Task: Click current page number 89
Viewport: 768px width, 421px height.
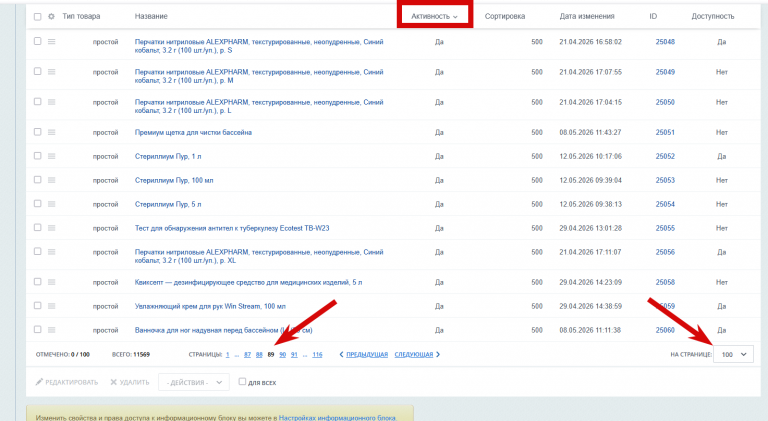Action: (x=271, y=354)
